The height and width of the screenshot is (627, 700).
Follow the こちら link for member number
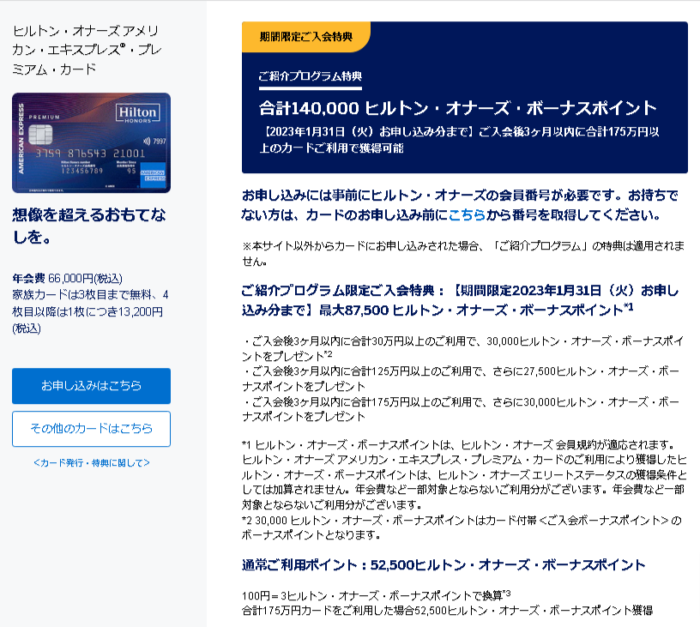(467, 215)
